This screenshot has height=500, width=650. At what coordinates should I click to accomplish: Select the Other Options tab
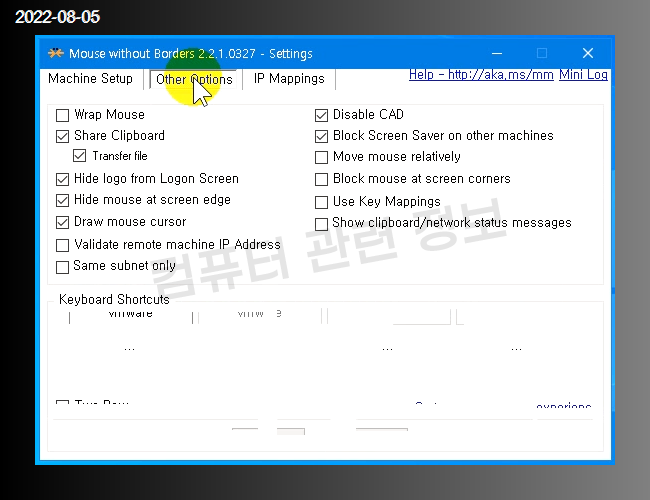point(194,79)
